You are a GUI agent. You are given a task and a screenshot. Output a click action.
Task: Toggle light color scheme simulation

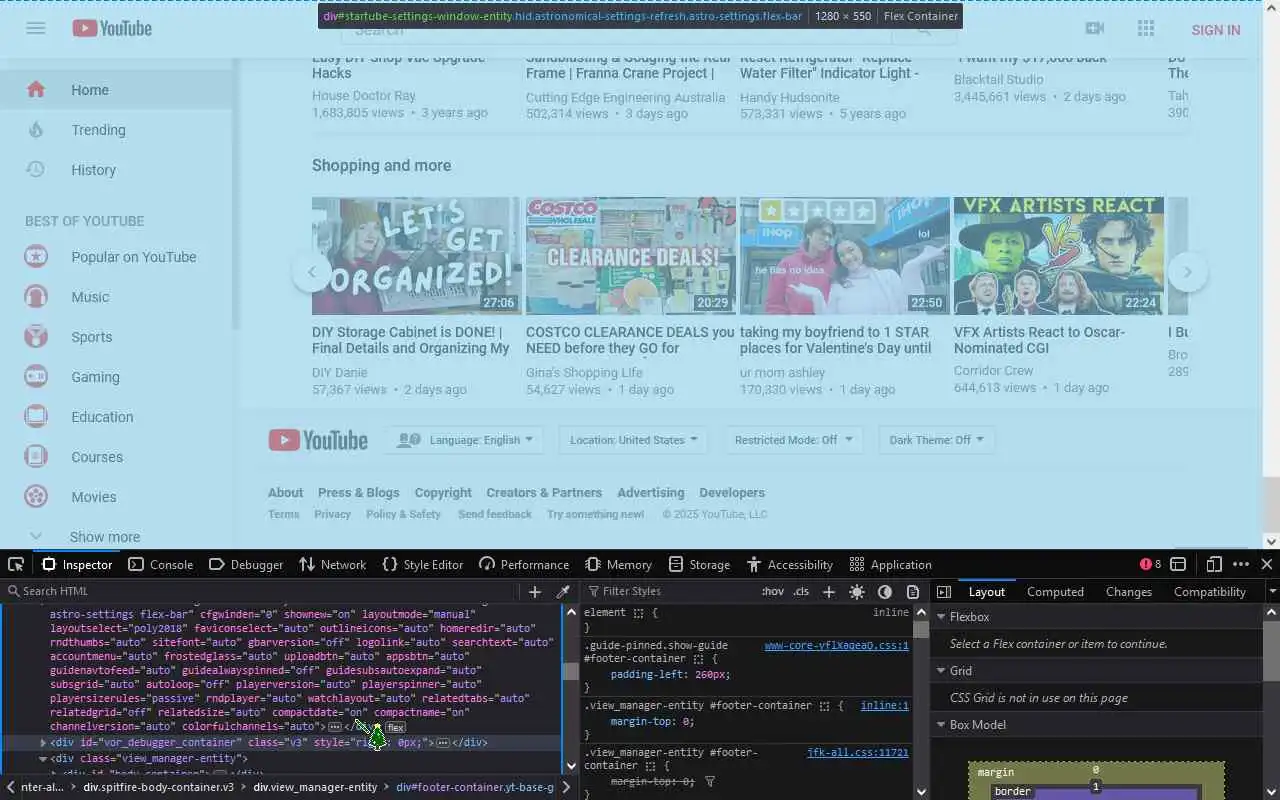pyautogui.click(x=857, y=592)
